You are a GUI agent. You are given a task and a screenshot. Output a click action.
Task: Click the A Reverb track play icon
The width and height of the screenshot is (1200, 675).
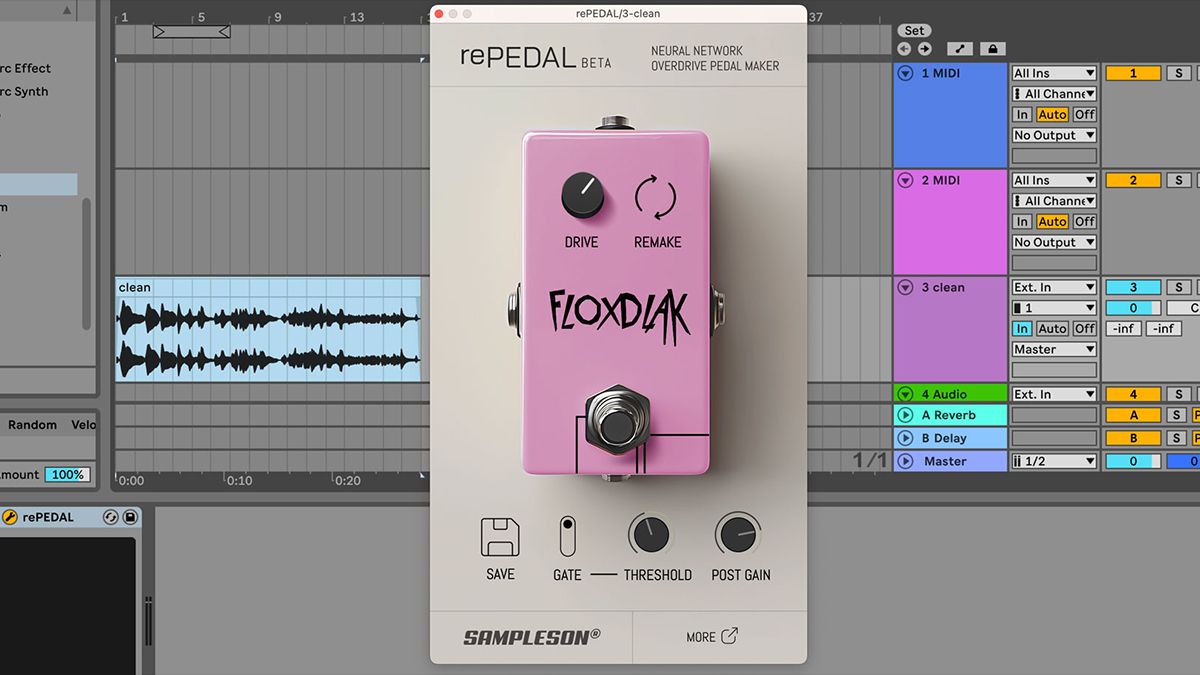pyautogui.click(x=906, y=415)
